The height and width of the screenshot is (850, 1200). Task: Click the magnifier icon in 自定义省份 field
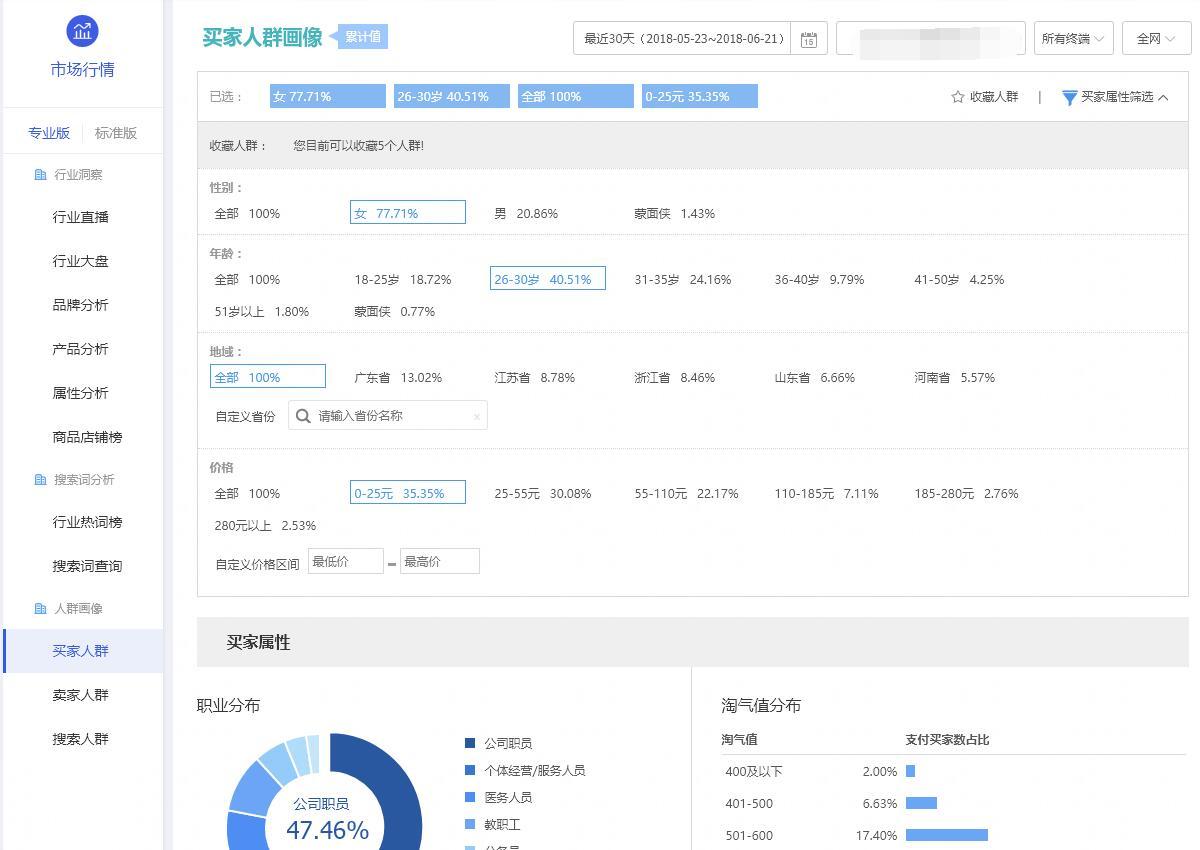tap(303, 415)
